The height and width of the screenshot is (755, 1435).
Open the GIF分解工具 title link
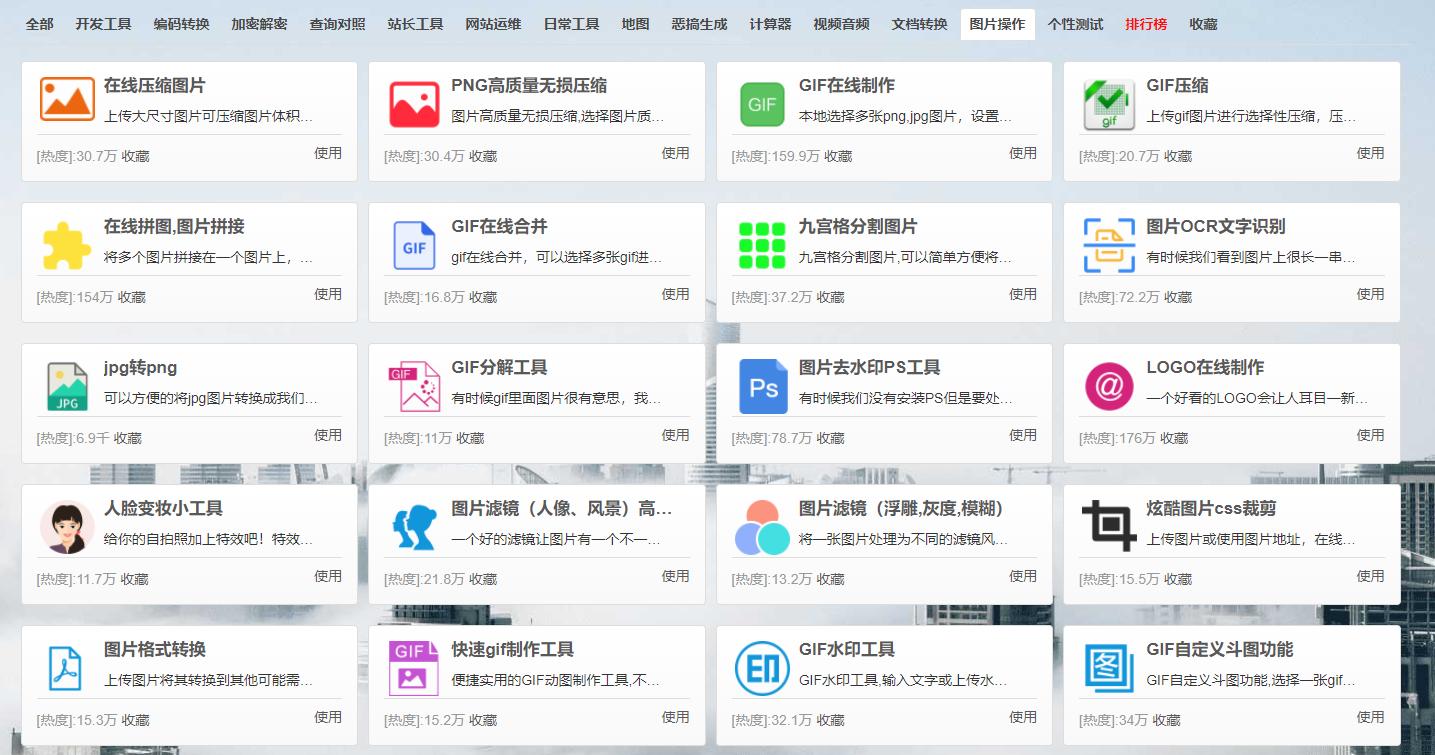(499, 367)
